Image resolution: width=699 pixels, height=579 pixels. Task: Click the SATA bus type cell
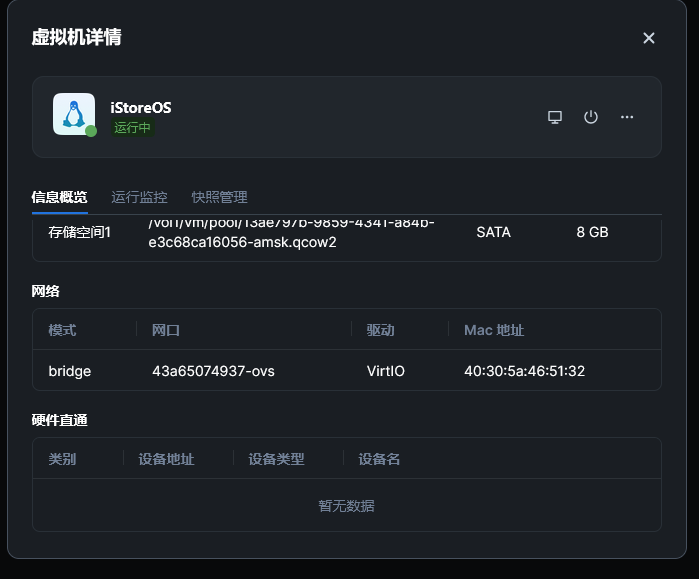(493, 232)
